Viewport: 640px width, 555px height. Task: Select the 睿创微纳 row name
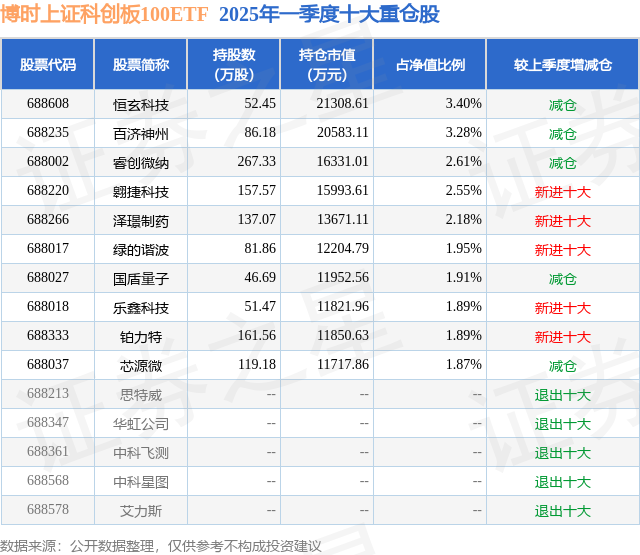[x=141, y=162]
